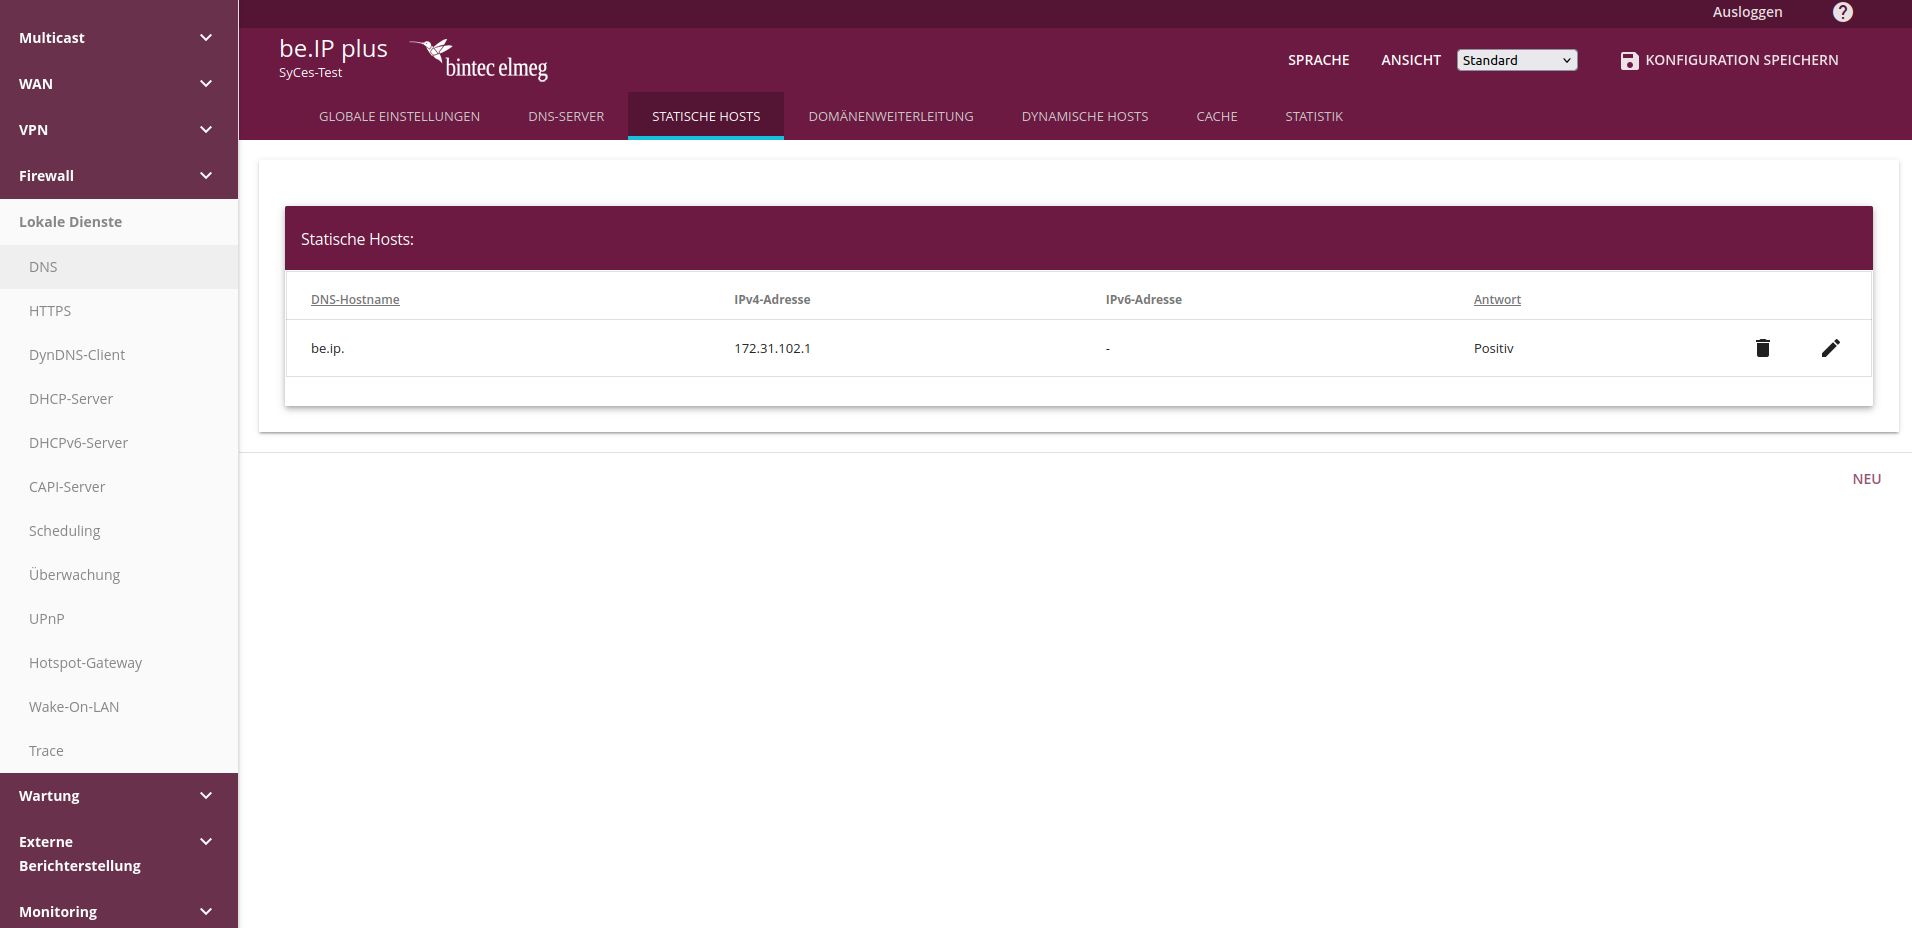Click the SyCes-Test device name
The height and width of the screenshot is (928, 1912).
(310, 73)
